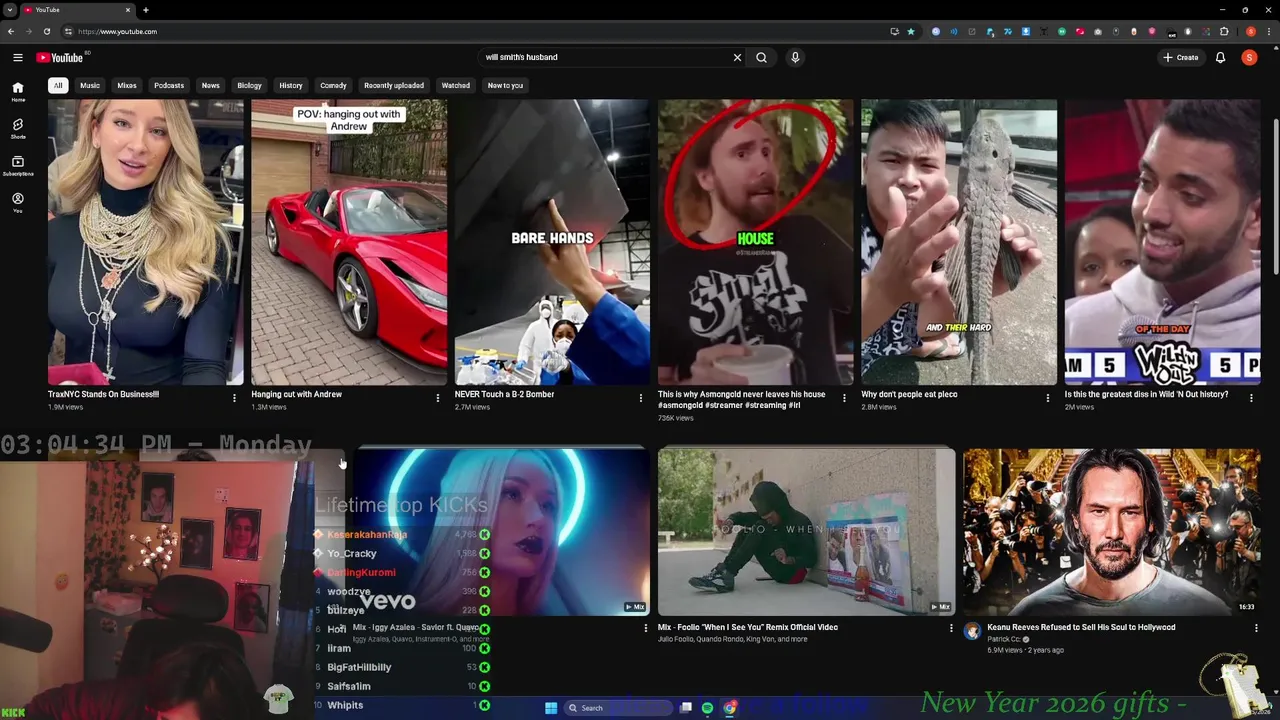This screenshot has width=1280, height=720.
Task: Open the Chrome extensions puzzle icon
Action: click(1224, 31)
